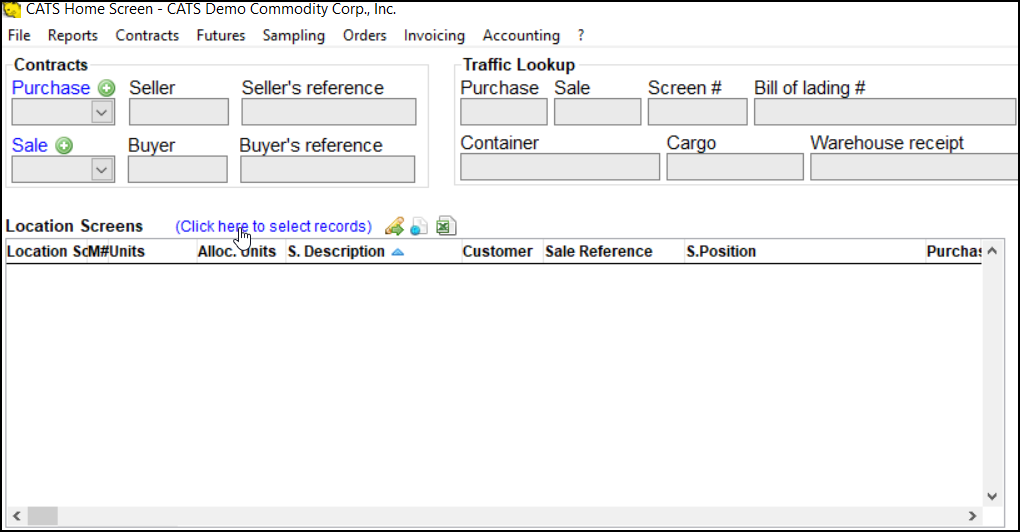Click the Location Sc column header

[x=46, y=252]
